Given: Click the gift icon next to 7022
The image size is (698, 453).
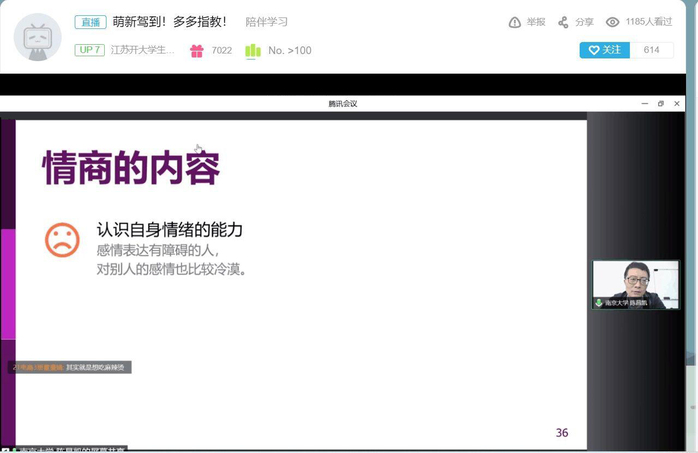Looking at the screenshot, I should [196, 51].
